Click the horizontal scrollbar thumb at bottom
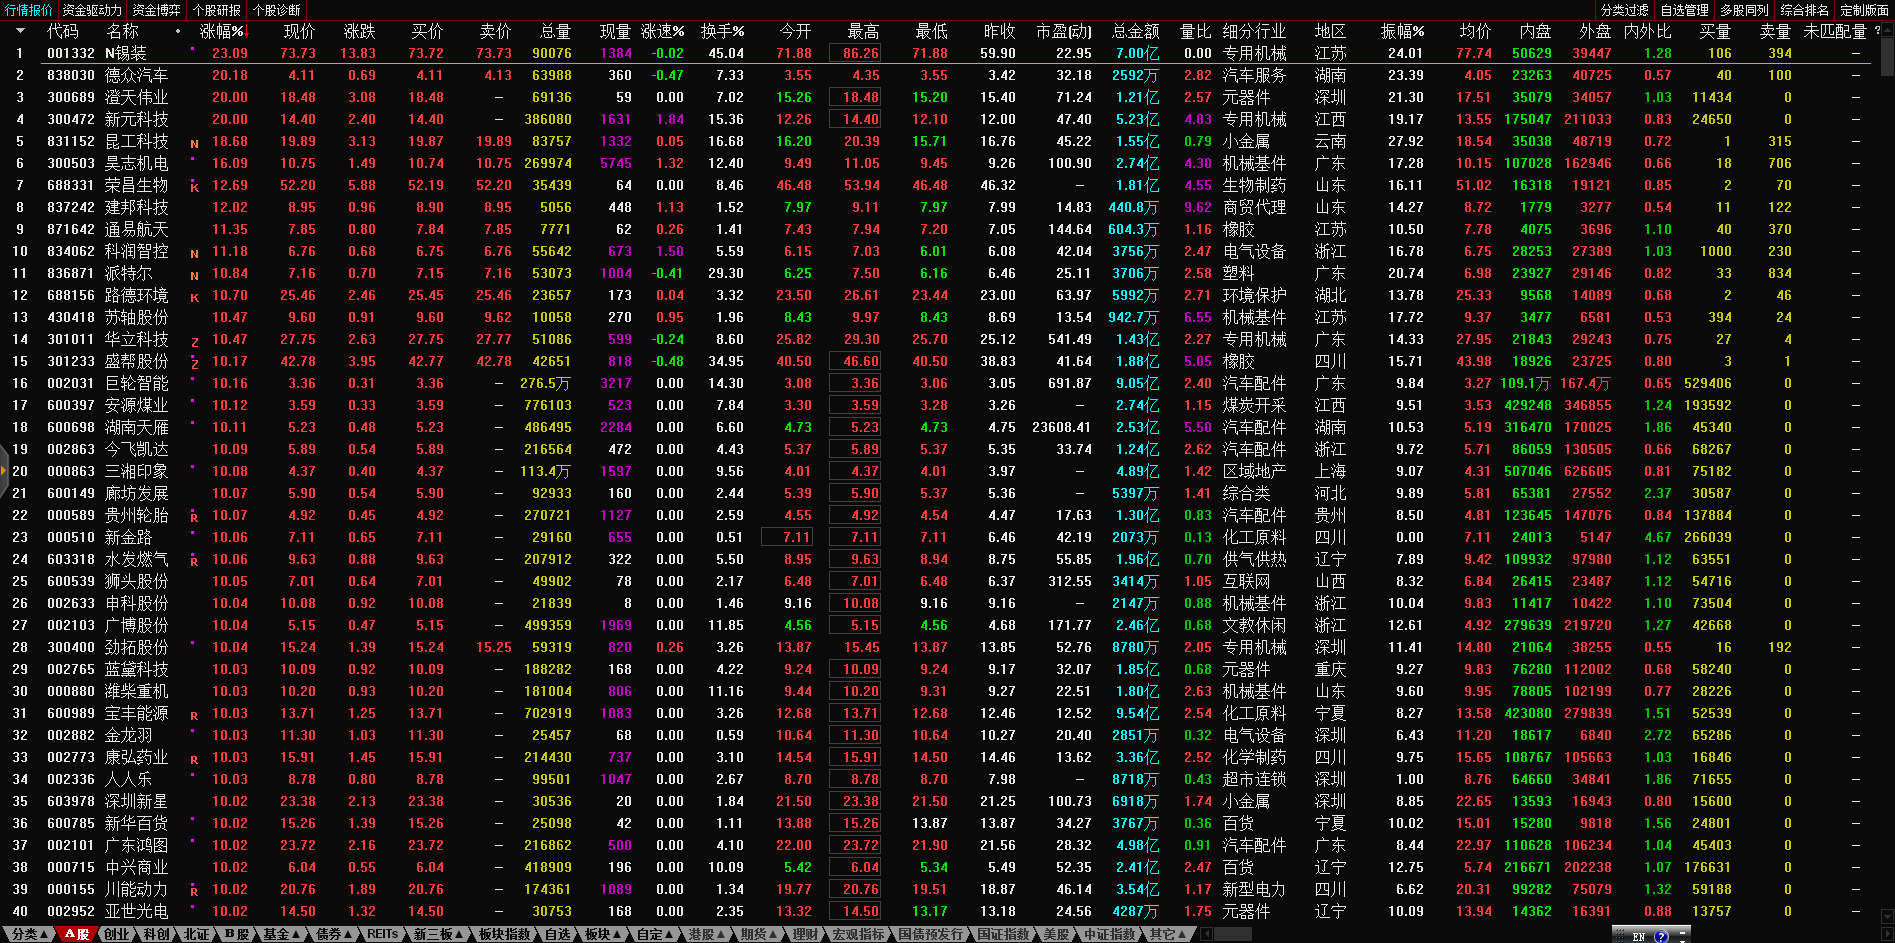 click(x=1232, y=934)
